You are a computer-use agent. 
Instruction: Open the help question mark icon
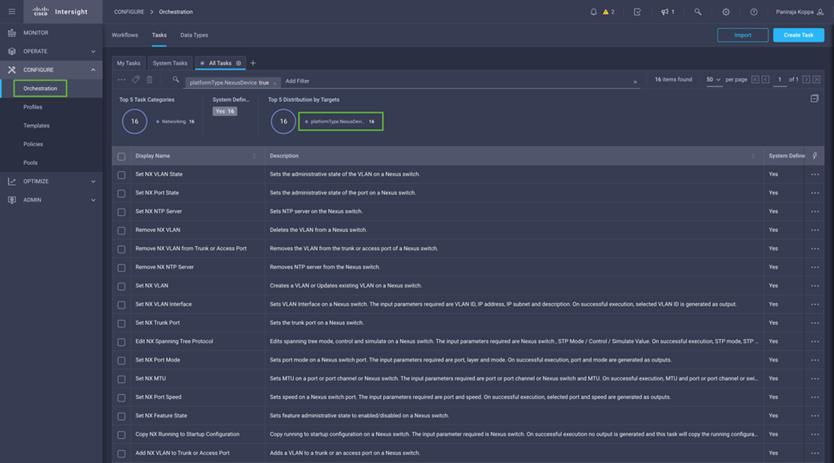coord(754,12)
